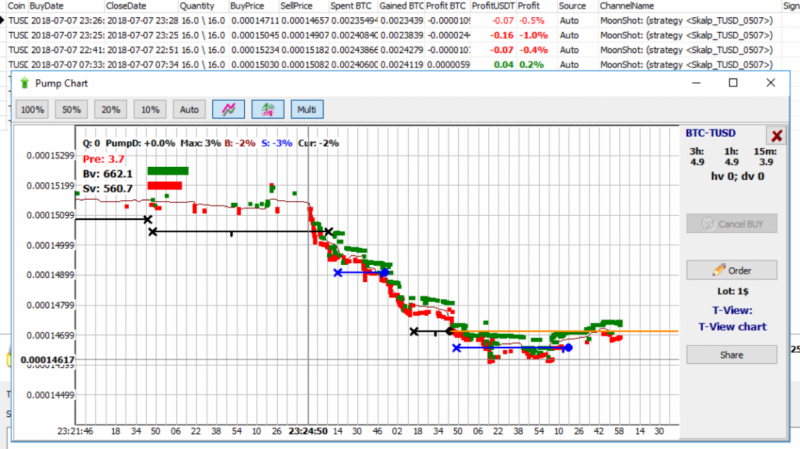This screenshot has width=800, height=449.
Task: Click the green Bv volume bar
Action: click(x=168, y=171)
